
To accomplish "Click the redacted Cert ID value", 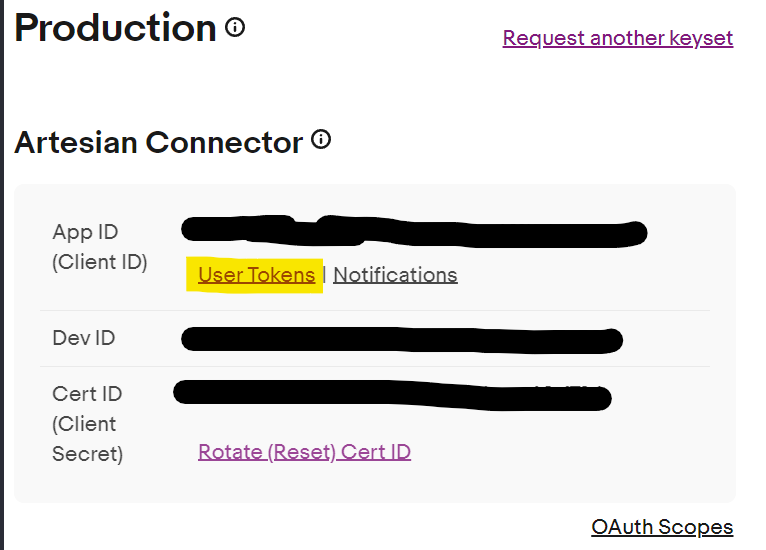I will (x=392, y=393).
